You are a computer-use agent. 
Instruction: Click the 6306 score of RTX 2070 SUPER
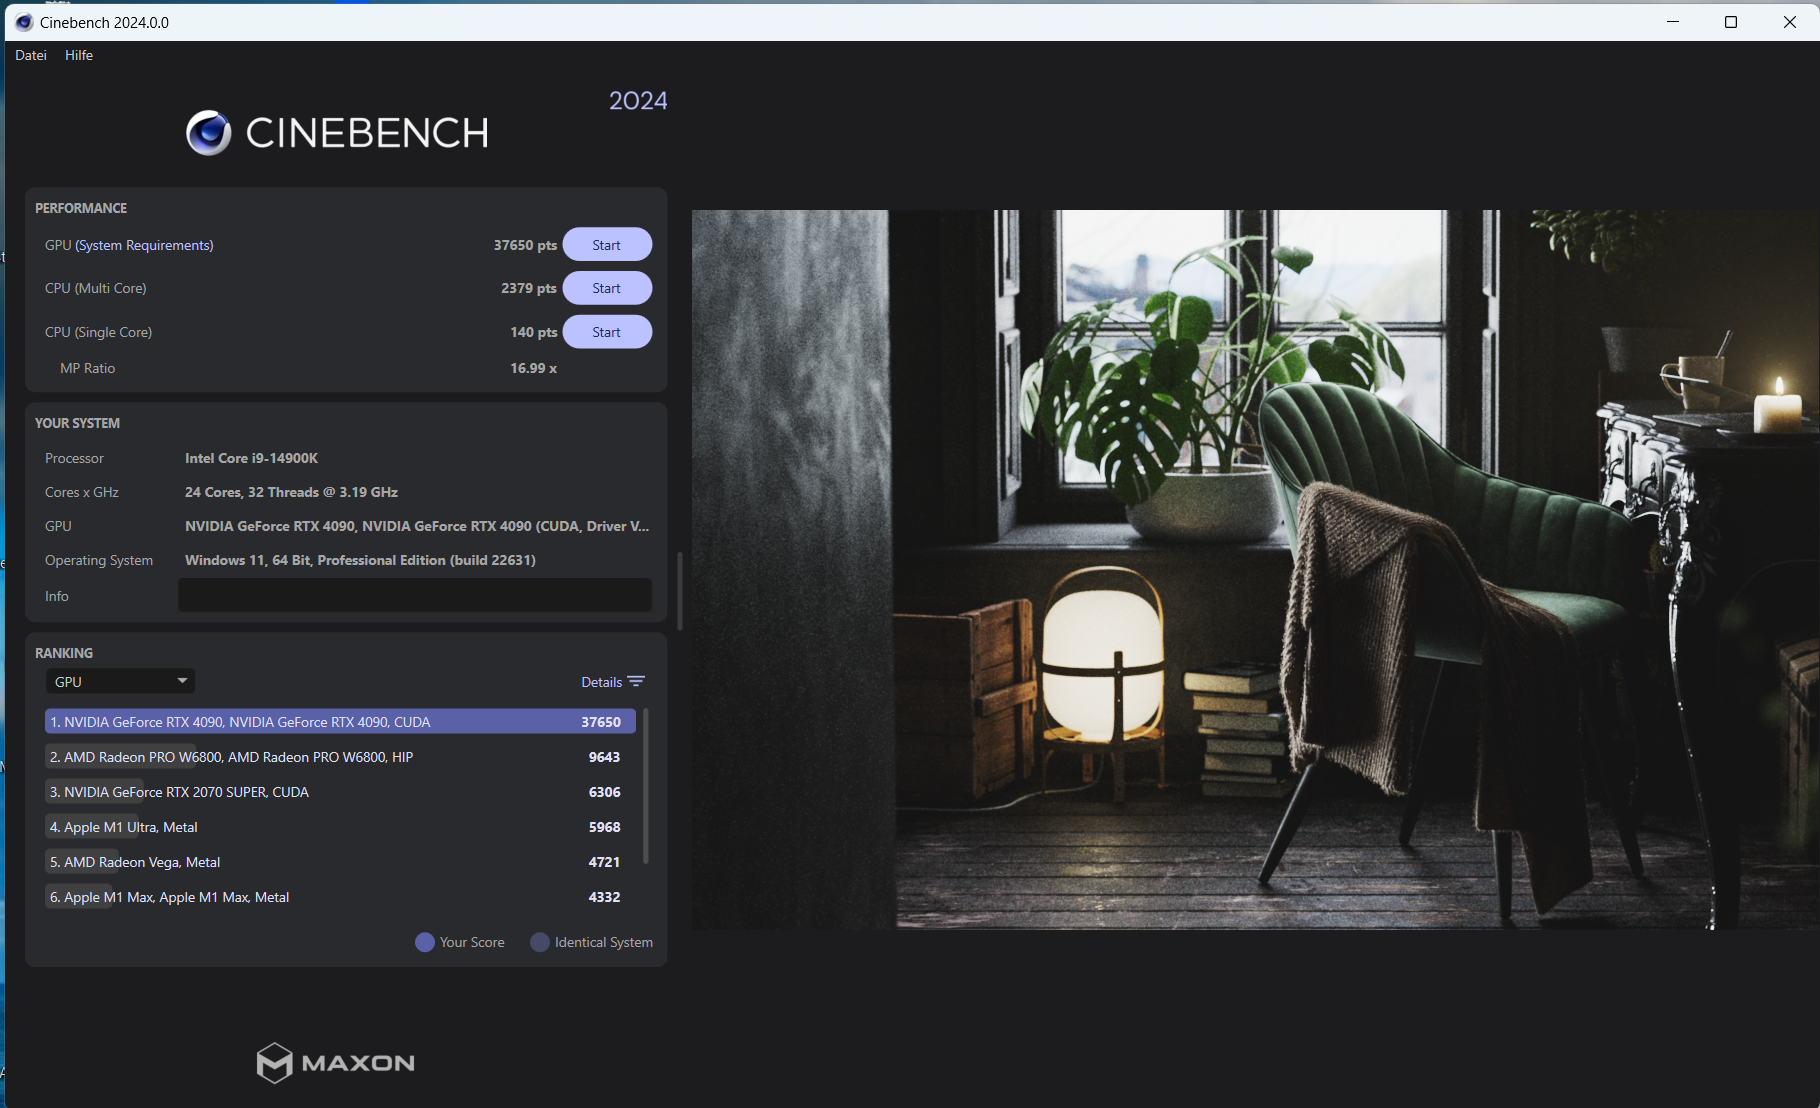tap(604, 792)
